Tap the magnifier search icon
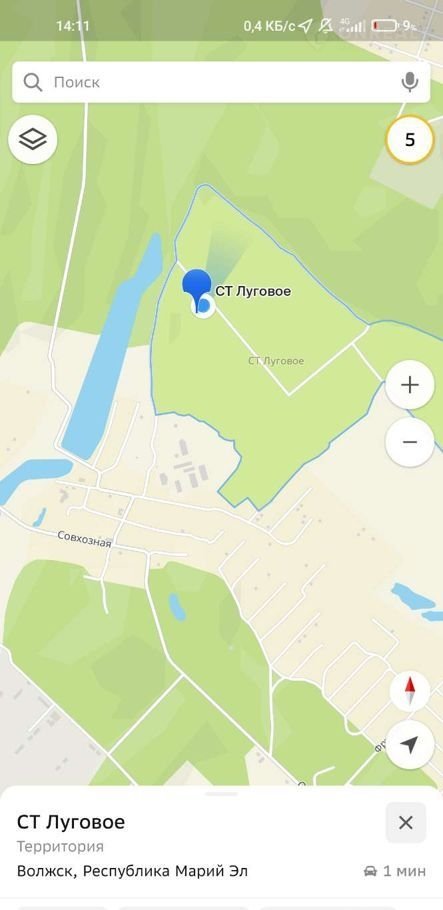The width and height of the screenshot is (443, 910). (x=33, y=82)
